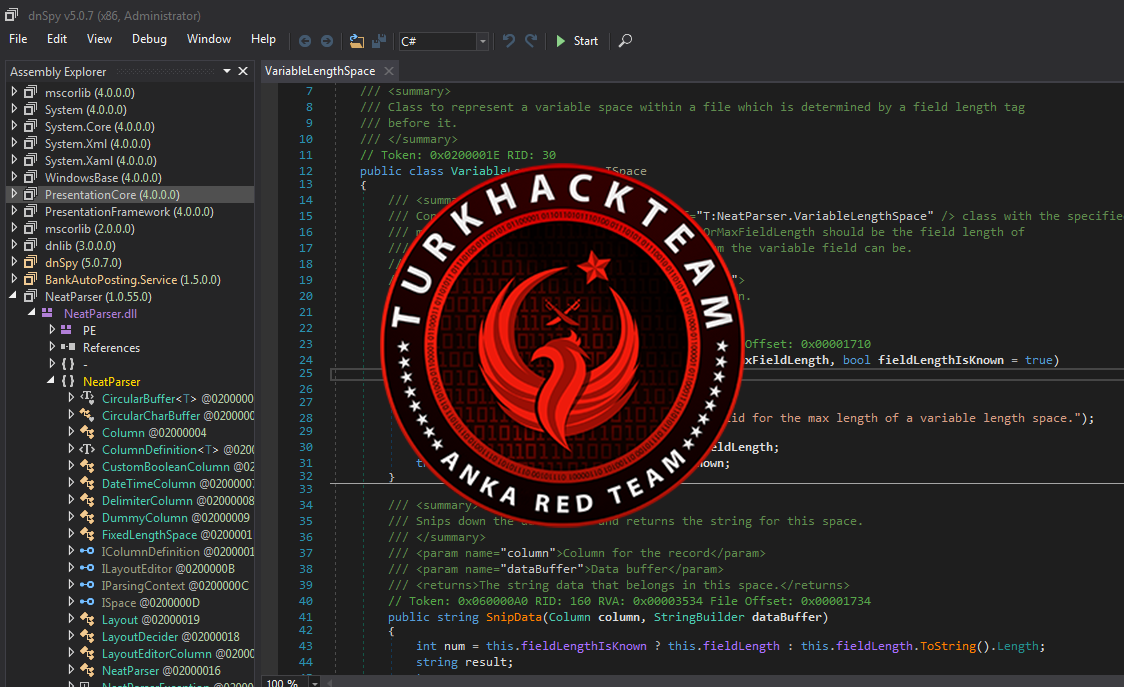Click the navigate backward arrow icon
The image size is (1124, 687).
click(305, 41)
